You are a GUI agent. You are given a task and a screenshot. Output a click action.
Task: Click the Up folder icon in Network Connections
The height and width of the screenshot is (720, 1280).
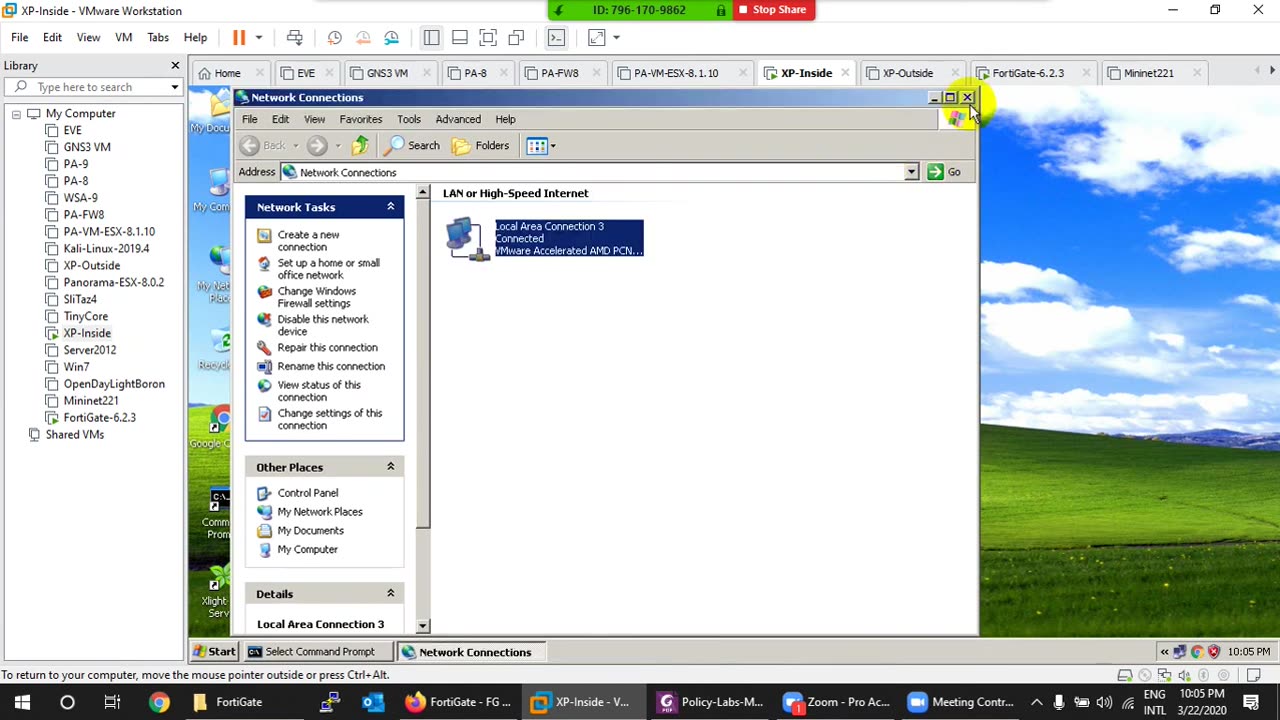click(x=360, y=146)
